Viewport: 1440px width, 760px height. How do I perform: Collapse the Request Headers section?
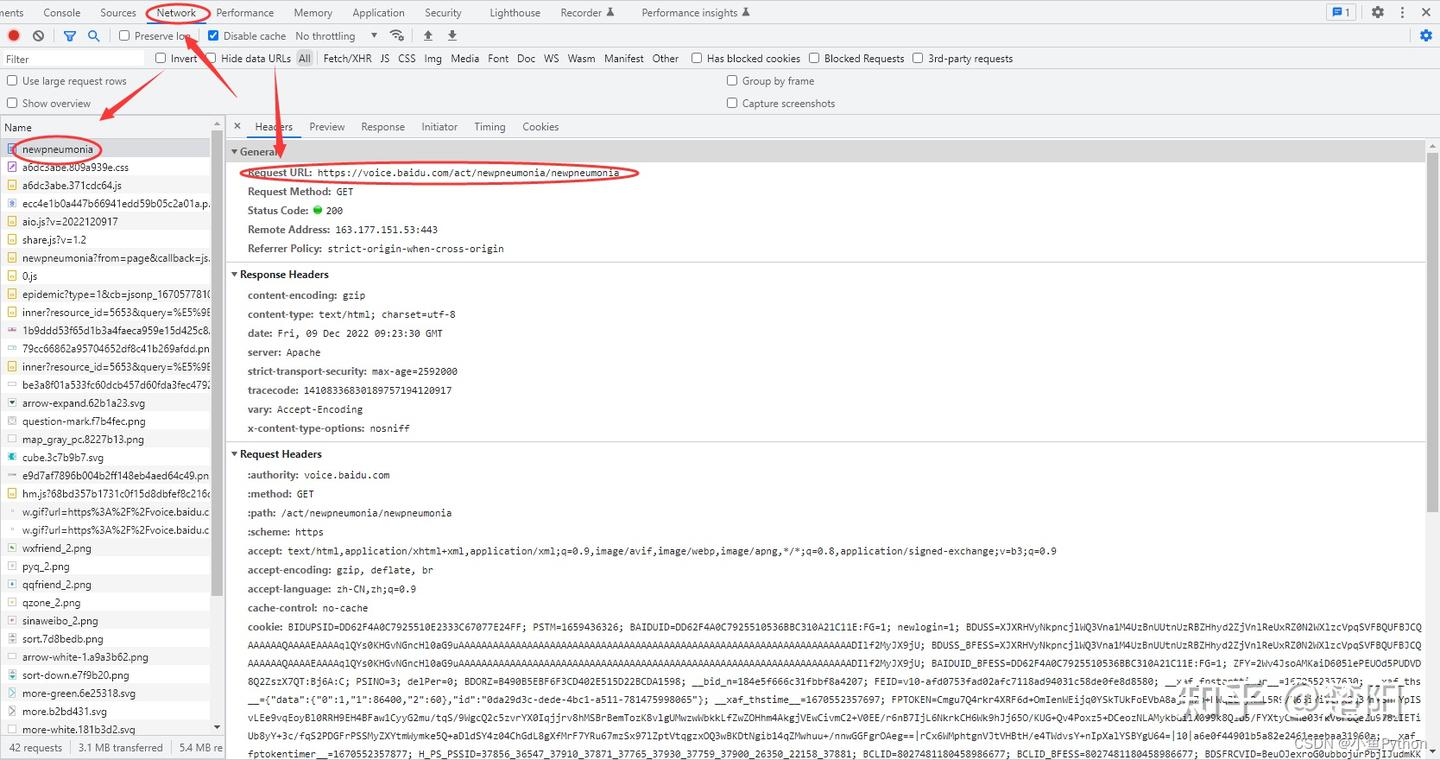235,454
